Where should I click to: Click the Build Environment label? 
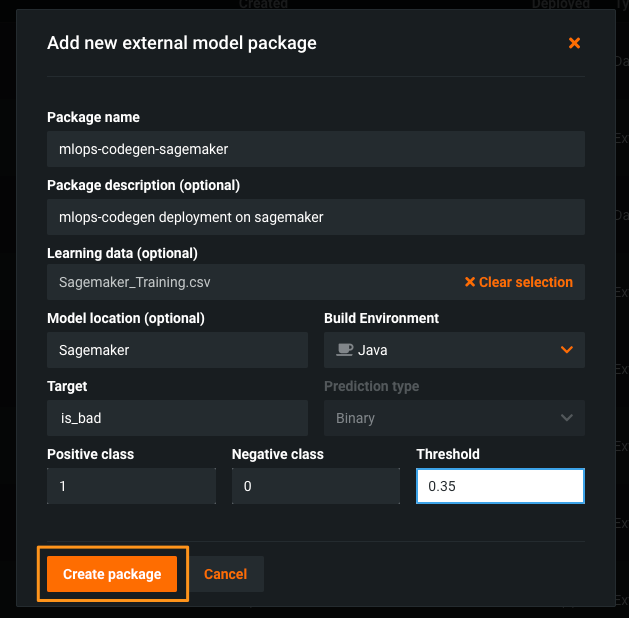381,318
